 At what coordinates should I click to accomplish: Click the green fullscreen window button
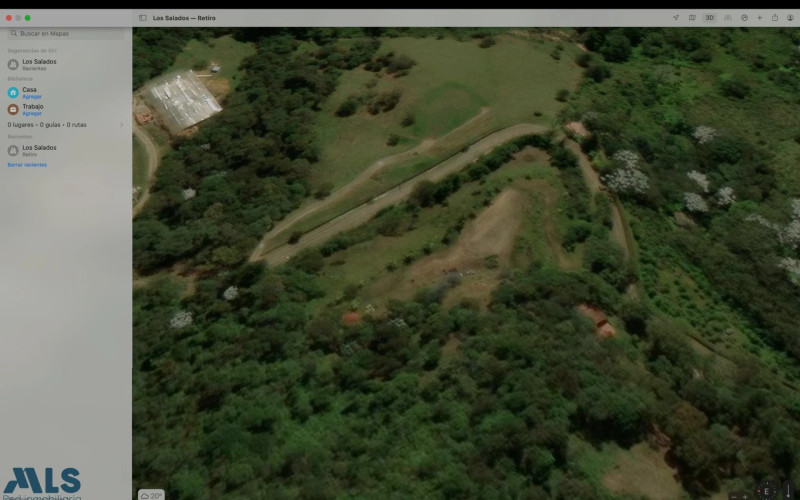point(28,18)
